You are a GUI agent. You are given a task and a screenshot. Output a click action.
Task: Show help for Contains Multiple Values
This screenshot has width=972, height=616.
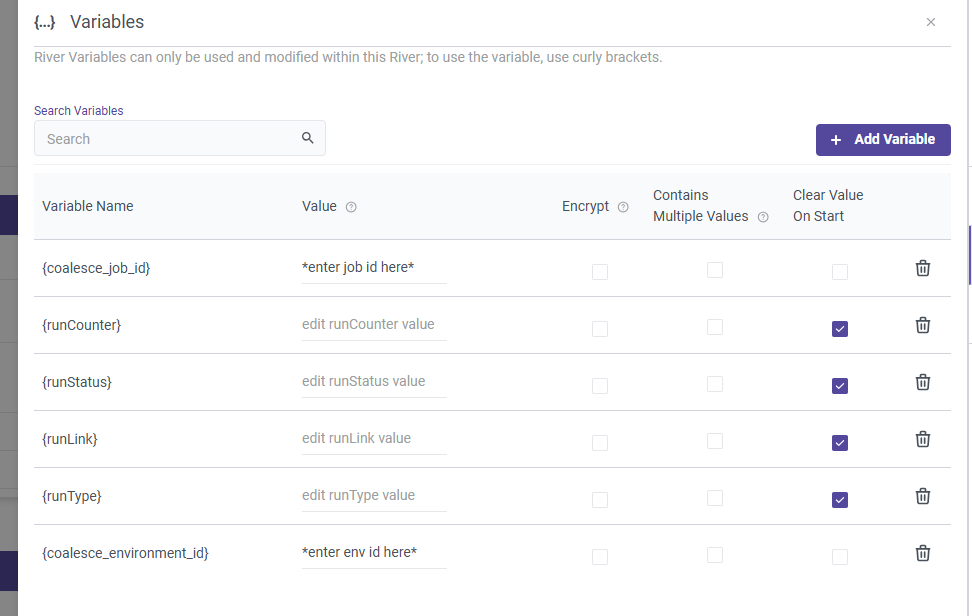coord(763,217)
